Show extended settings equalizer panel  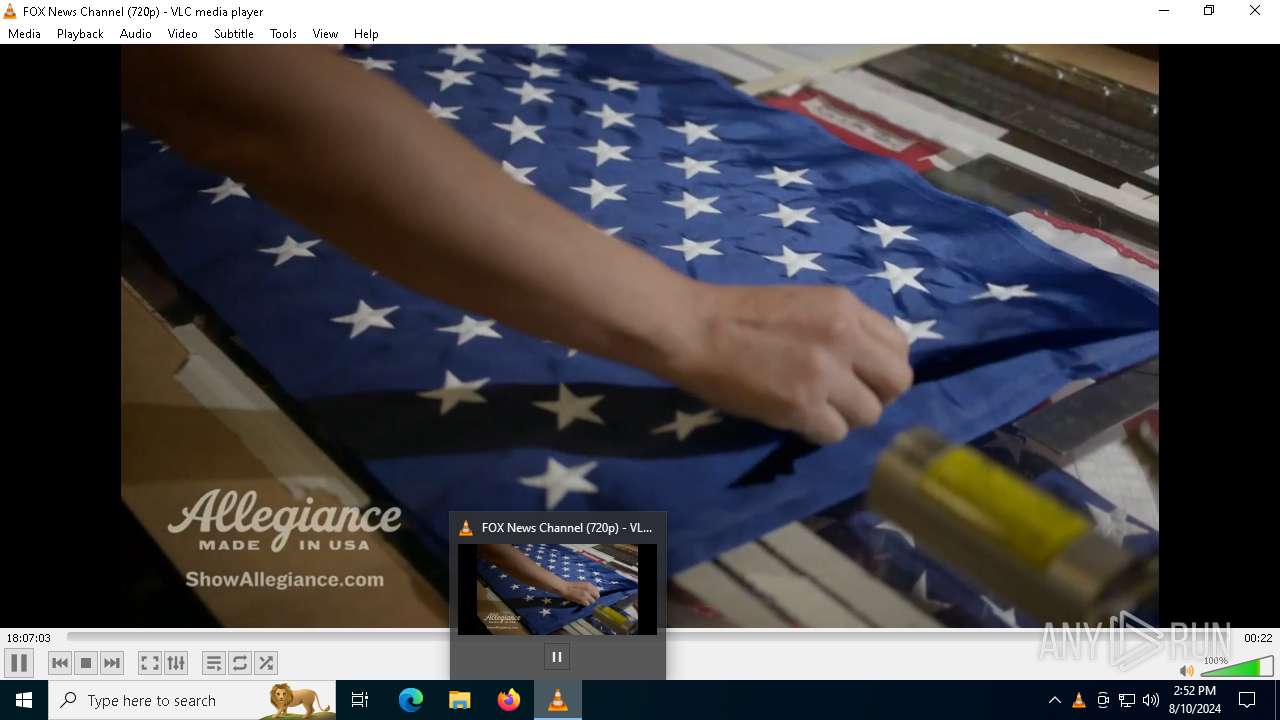tap(176, 663)
